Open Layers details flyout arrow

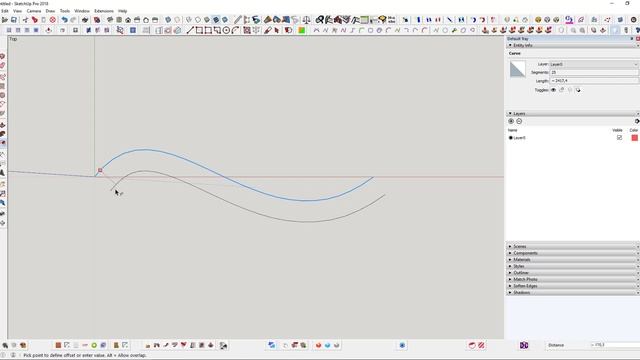tap(637, 121)
